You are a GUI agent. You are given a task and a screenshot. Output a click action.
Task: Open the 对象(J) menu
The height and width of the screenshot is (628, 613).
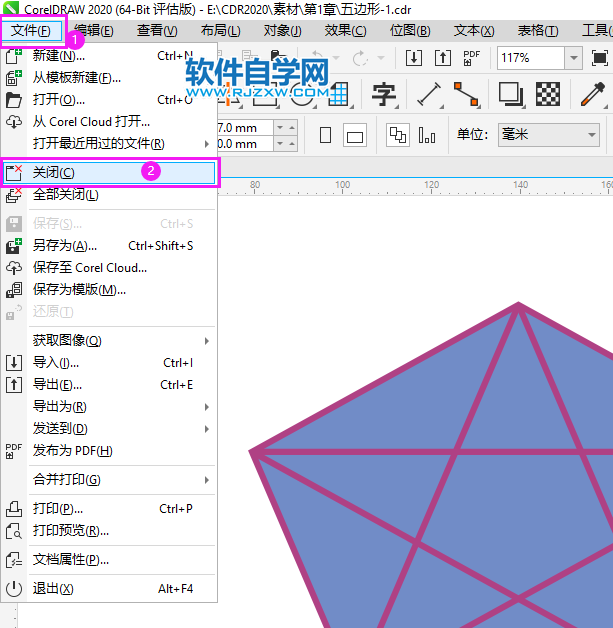click(283, 30)
